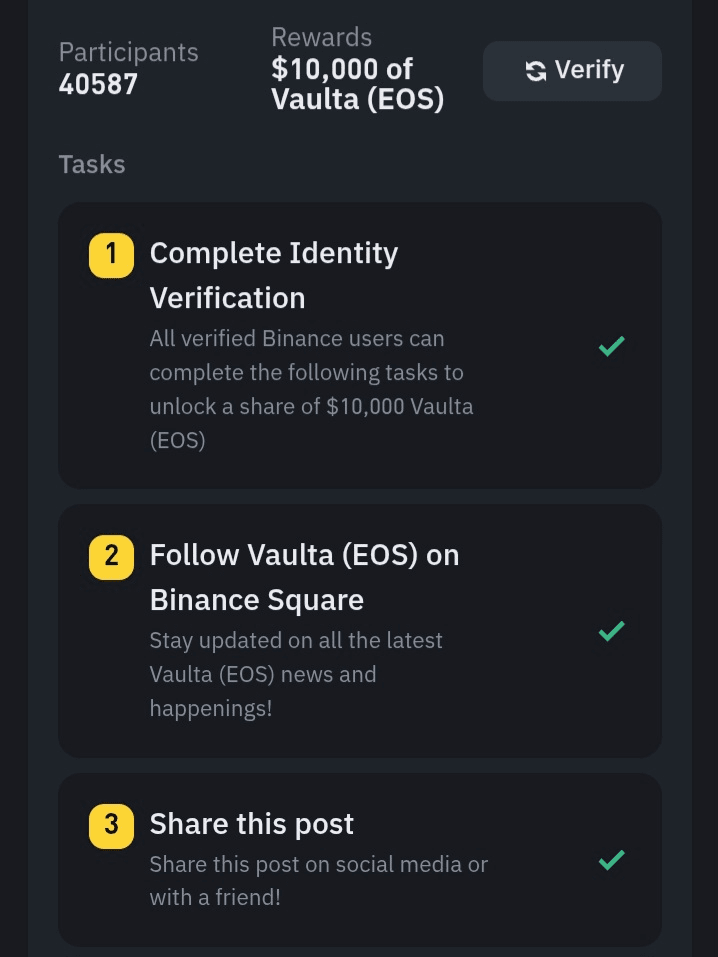Tap the Share this post title

click(x=252, y=824)
